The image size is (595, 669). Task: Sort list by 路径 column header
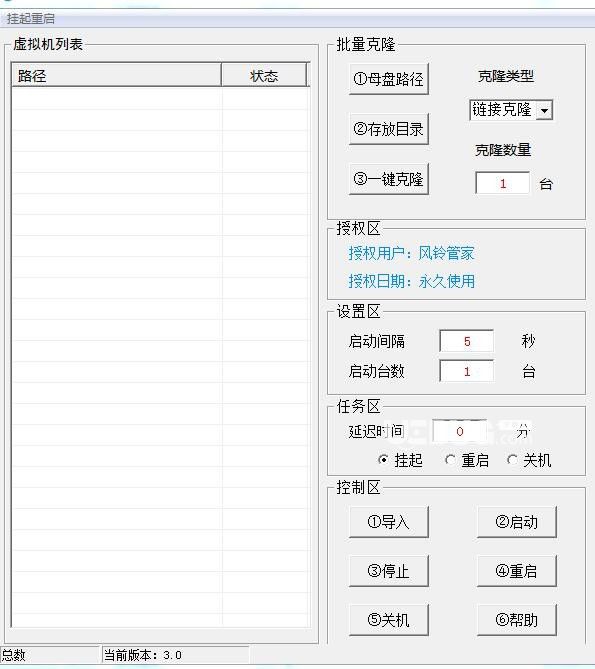point(116,76)
